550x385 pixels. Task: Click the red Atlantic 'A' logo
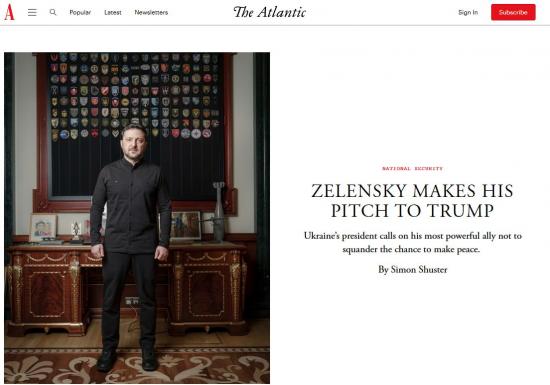9,12
